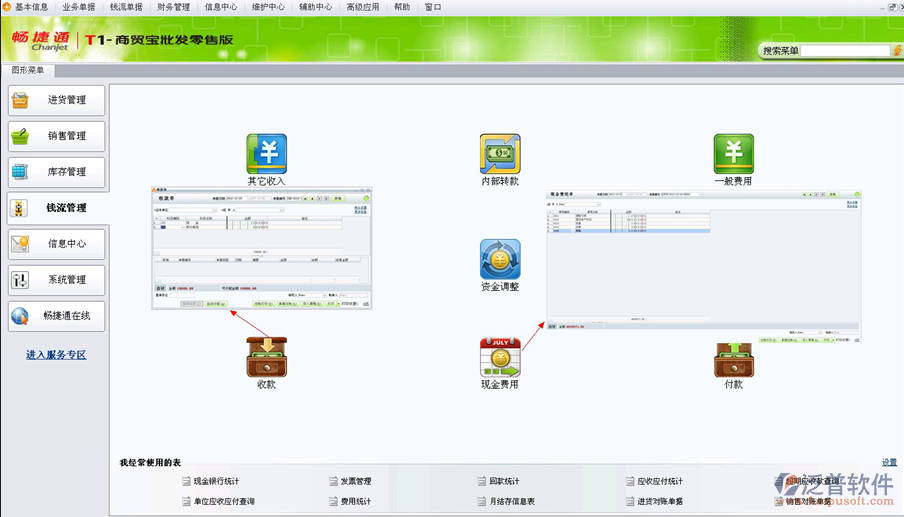Select 销售管理 in the left sidebar

point(56,136)
